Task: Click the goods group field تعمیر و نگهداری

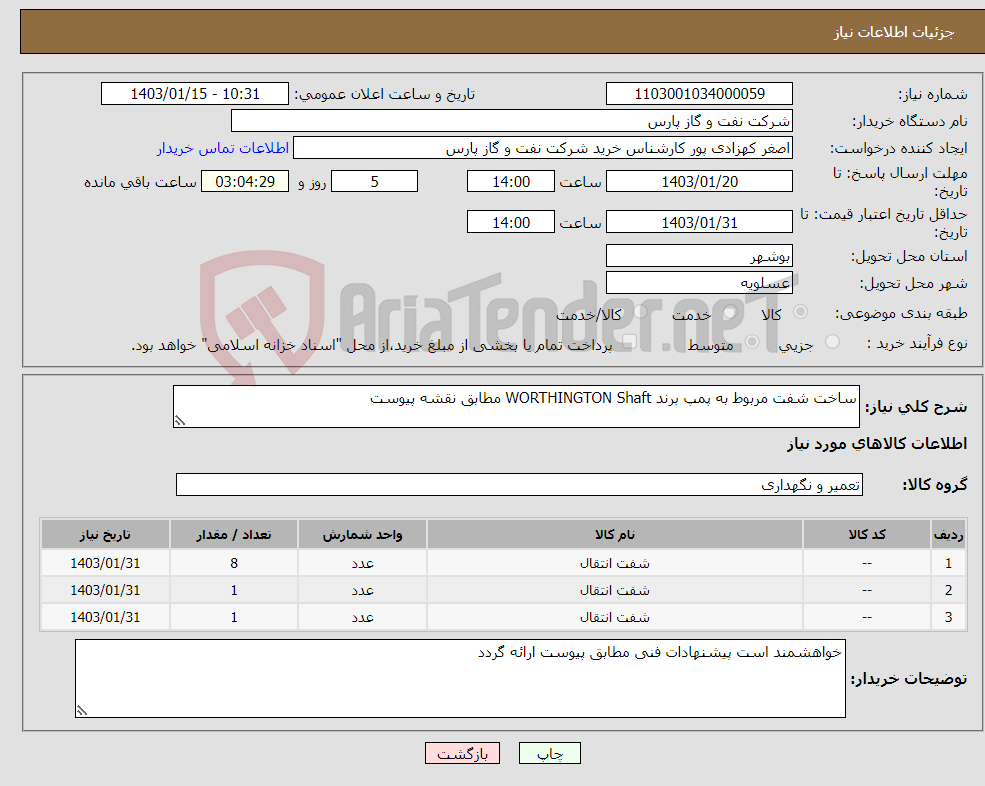Action: (x=520, y=484)
